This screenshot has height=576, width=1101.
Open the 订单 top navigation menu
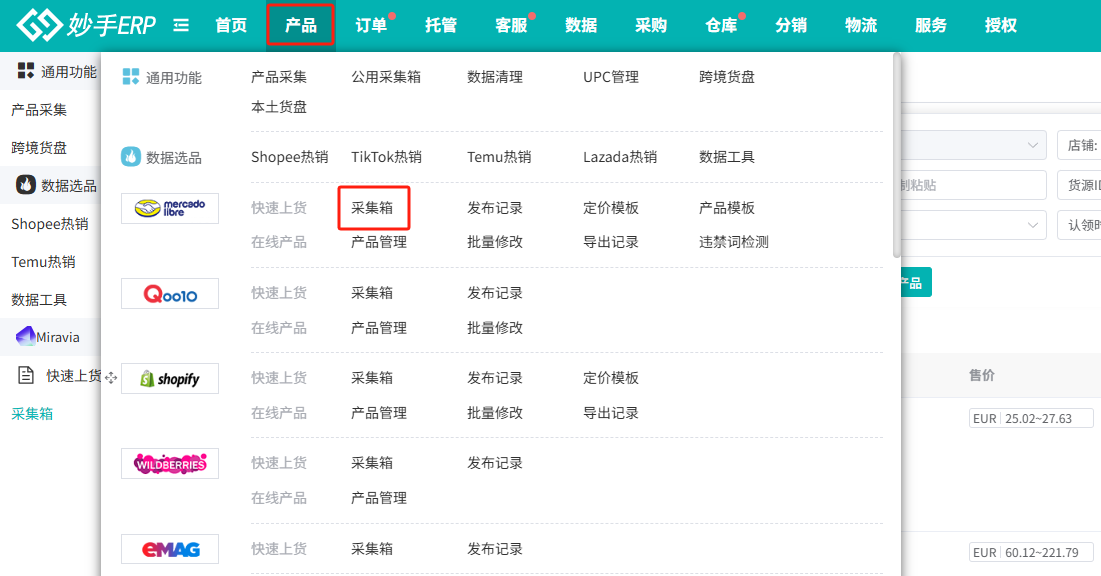pyautogui.click(x=371, y=25)
